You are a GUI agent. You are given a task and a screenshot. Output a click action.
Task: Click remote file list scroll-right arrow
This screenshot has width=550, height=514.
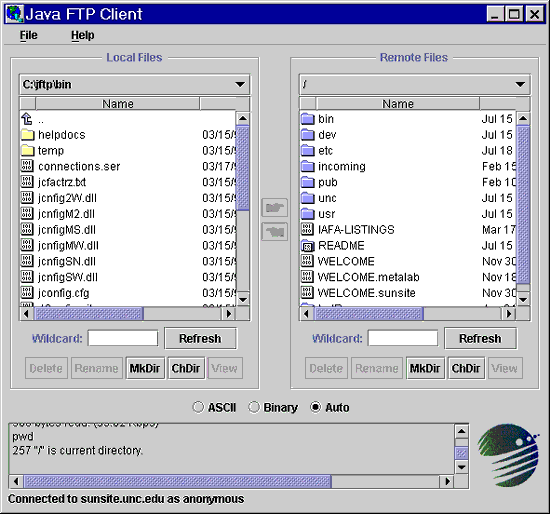pyautogui.click(x=509, y=314)
